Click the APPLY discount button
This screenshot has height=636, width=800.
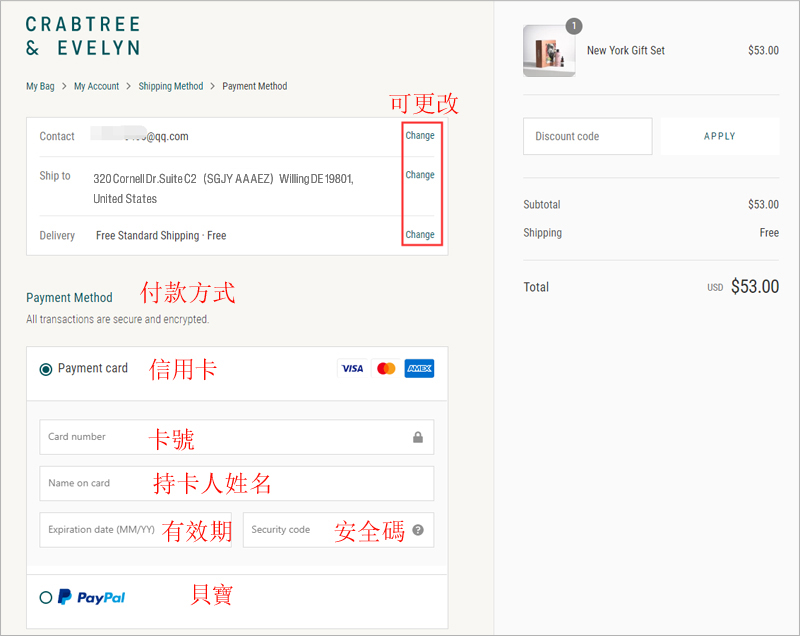[x=720, y=136]
